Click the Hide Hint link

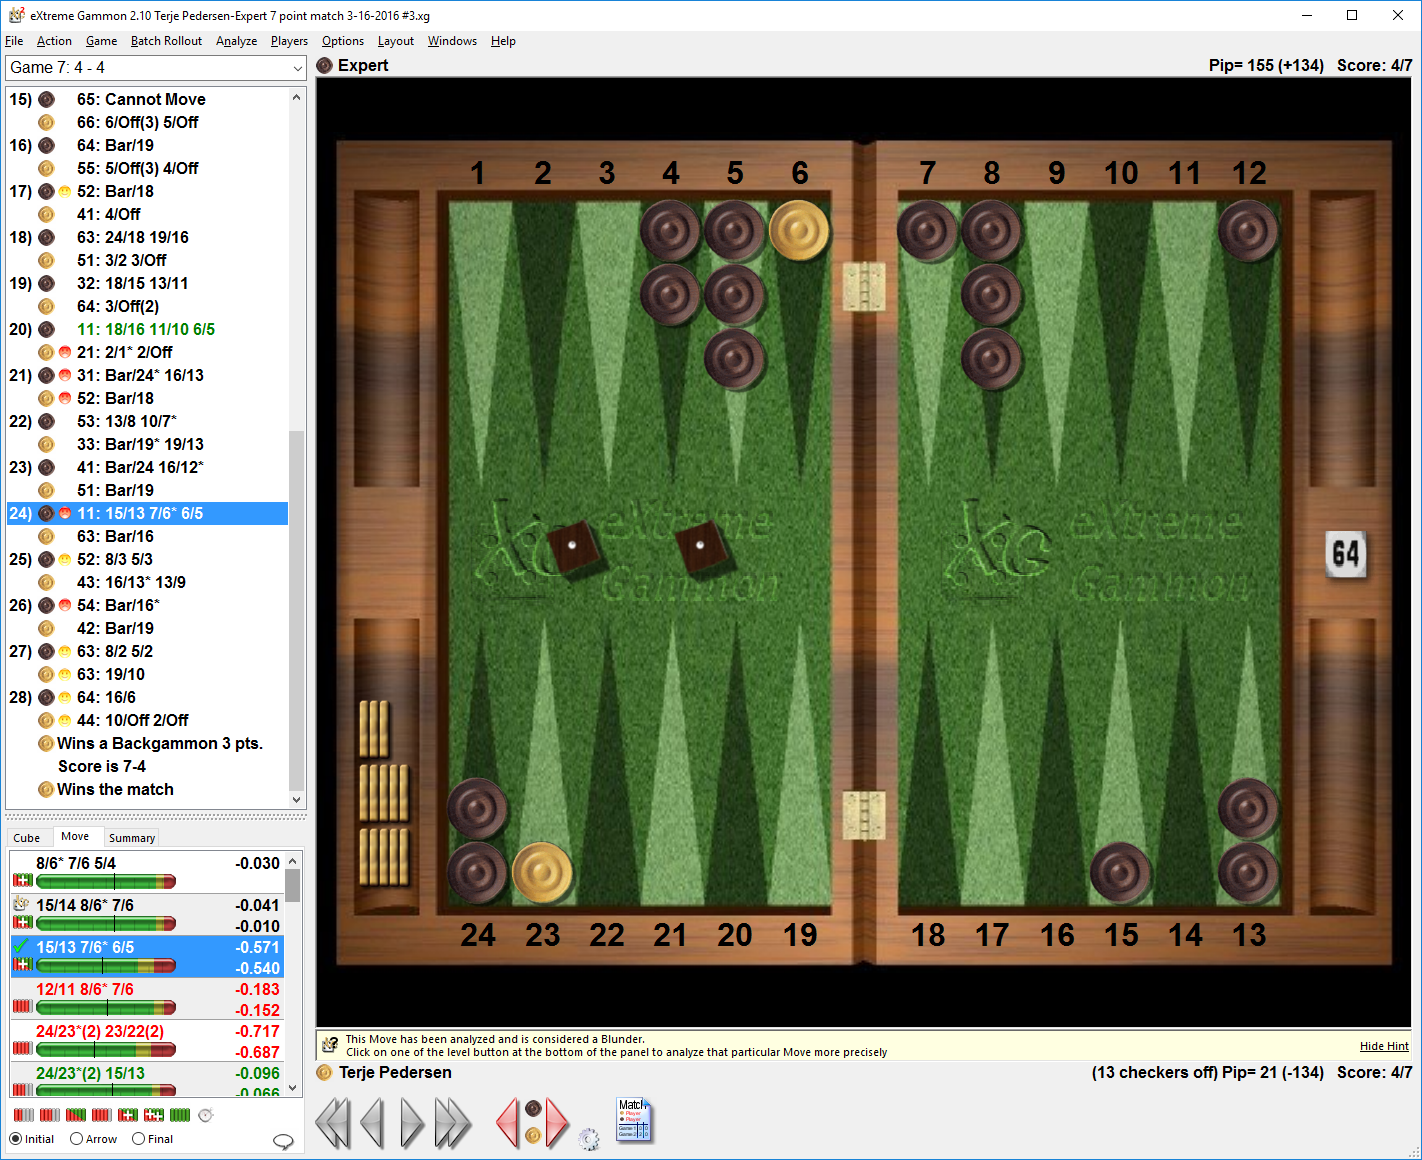pyautogui.click(x=1383, y=1046)
